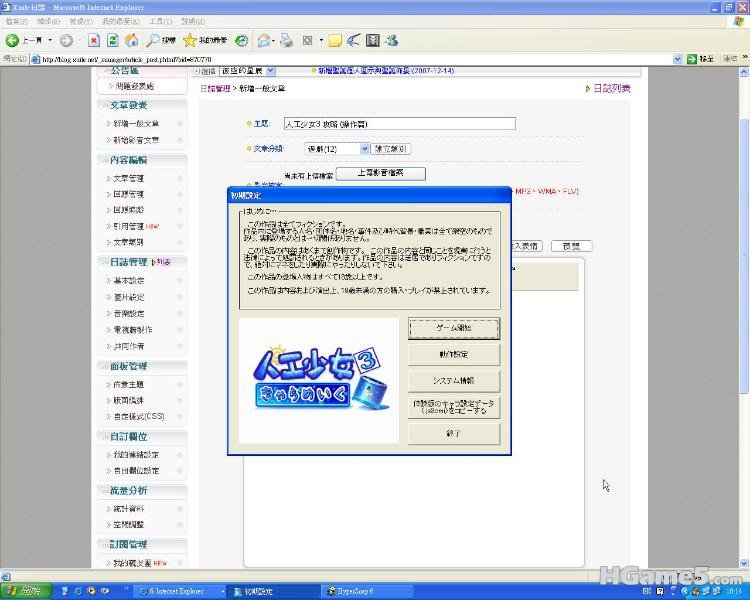The width and height of the screenshot is (750, 600).
Task: Open the Edit icon dropdown arrow
Action: [x=321, y=41]
